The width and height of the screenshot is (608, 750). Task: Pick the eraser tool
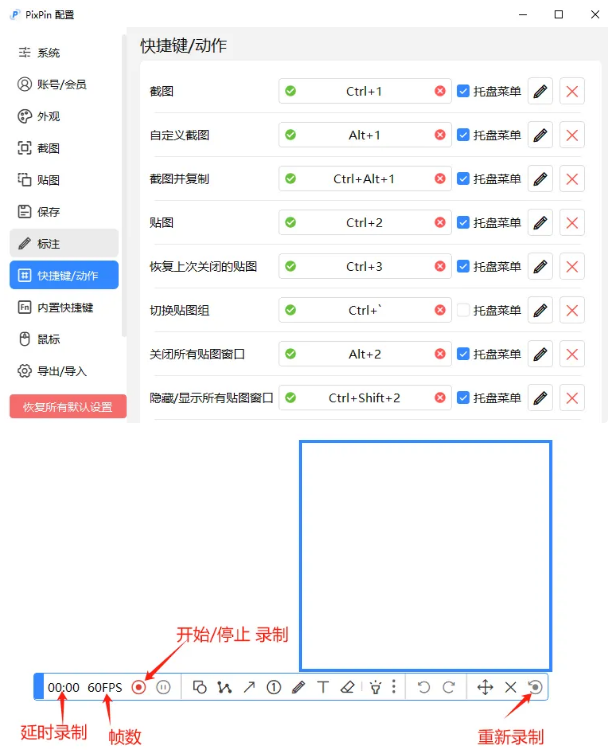347,687
